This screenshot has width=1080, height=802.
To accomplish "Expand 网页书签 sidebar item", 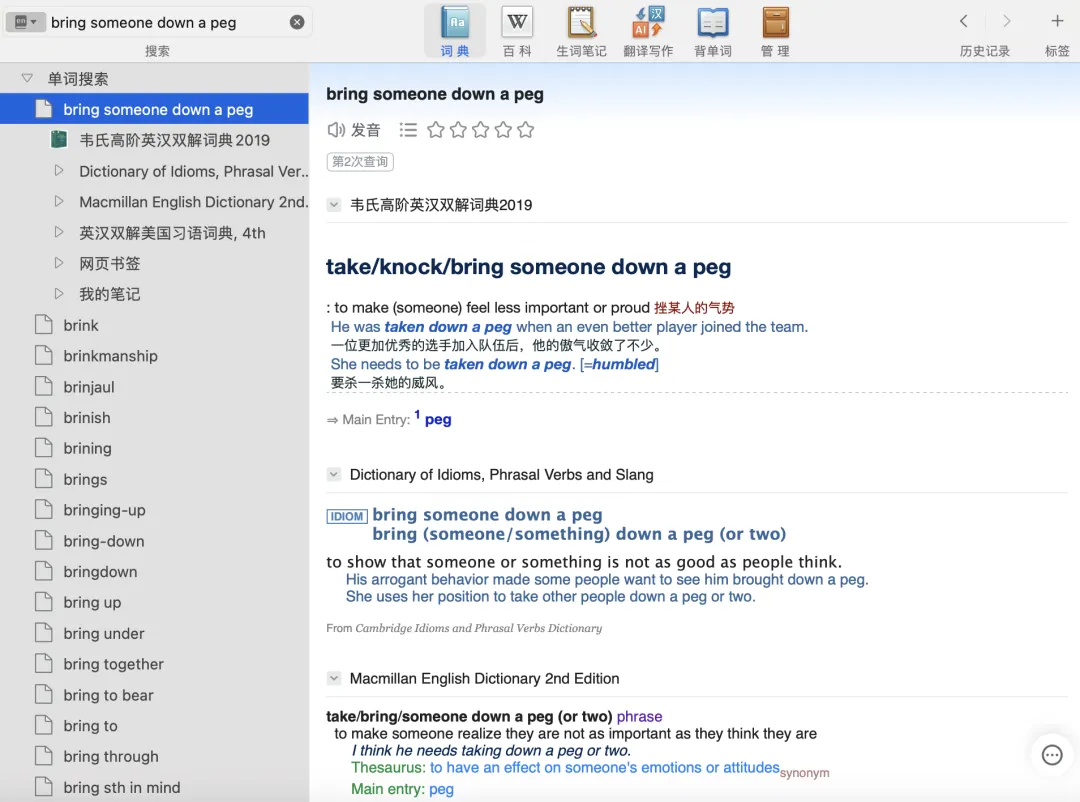I will click(59, 263).
